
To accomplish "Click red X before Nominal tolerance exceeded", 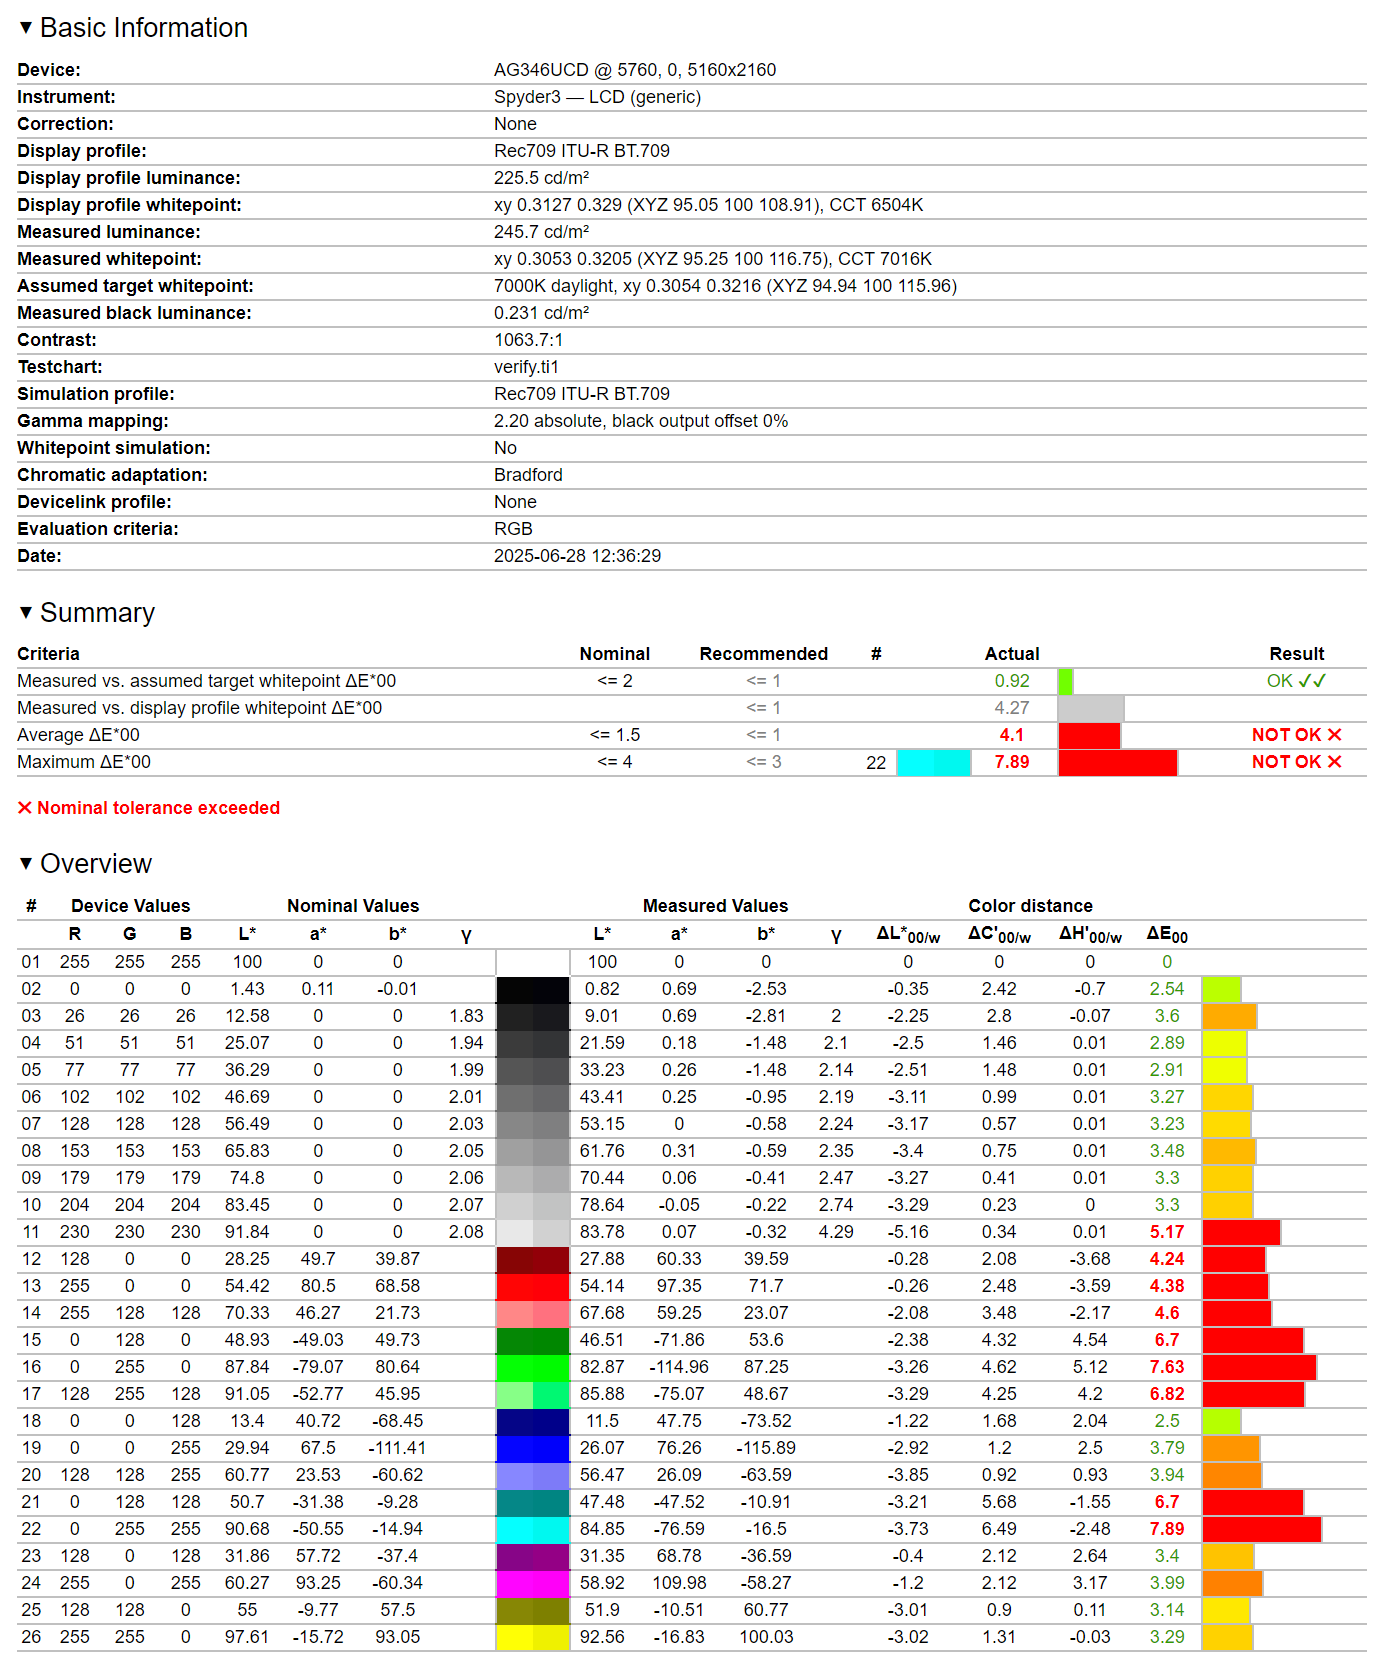I will coord(25,808).
